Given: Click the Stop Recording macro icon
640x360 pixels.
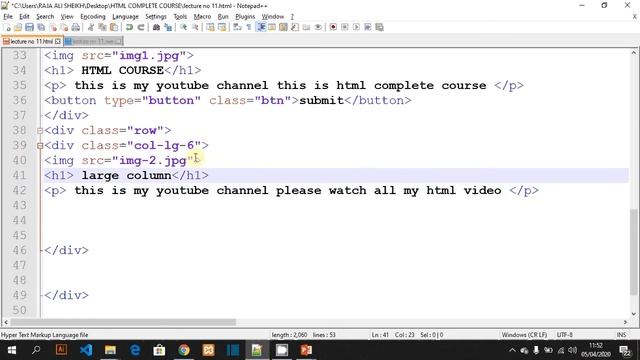Looking at the screenshot, I should point(344,27).
